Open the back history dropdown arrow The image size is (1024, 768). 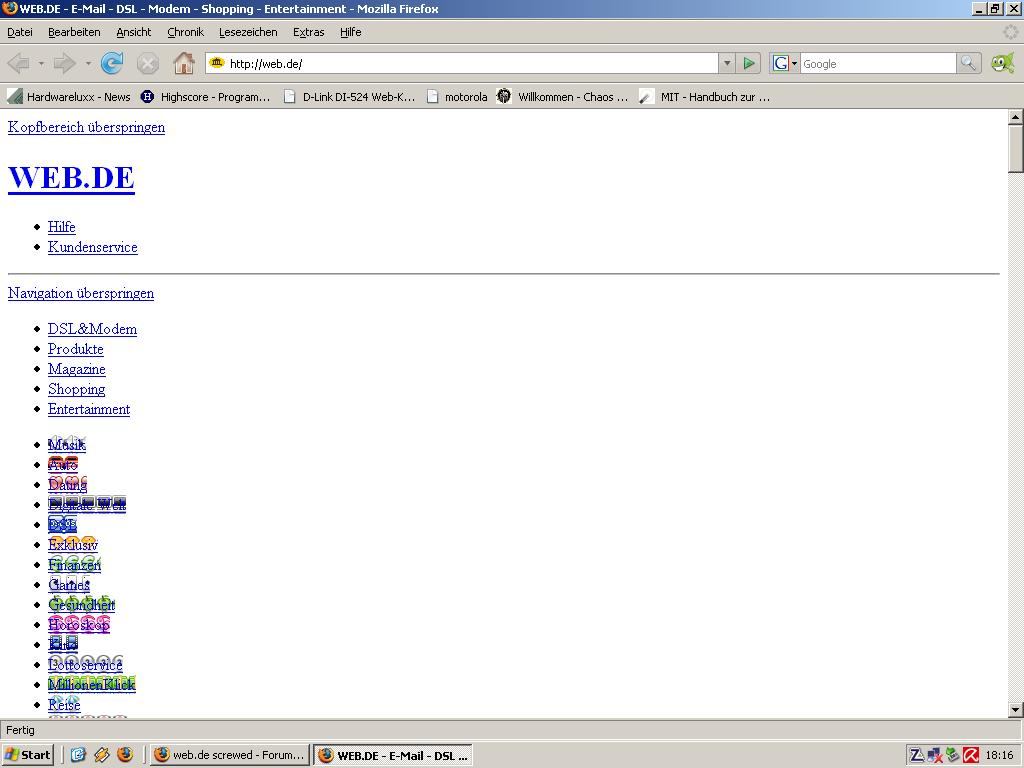click(x=40, y=63)
